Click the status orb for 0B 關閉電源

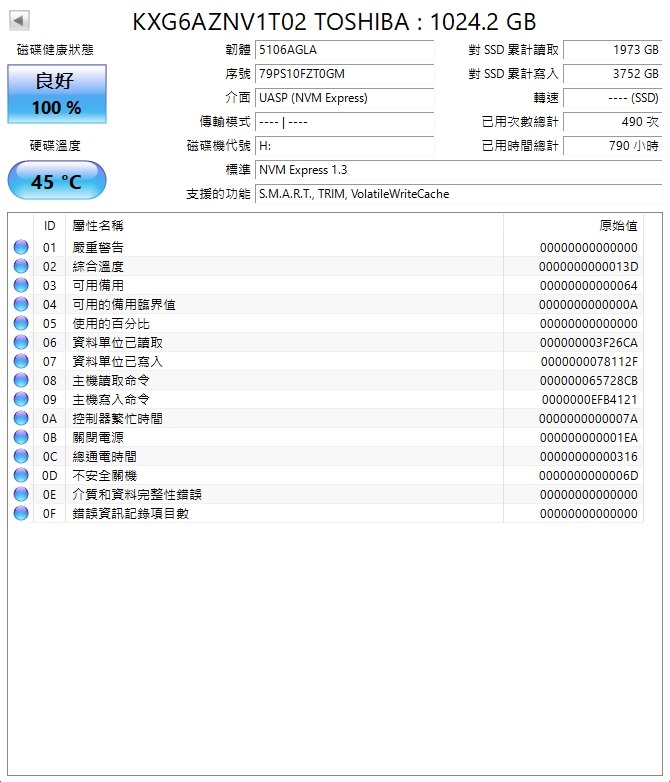[21, 437]
